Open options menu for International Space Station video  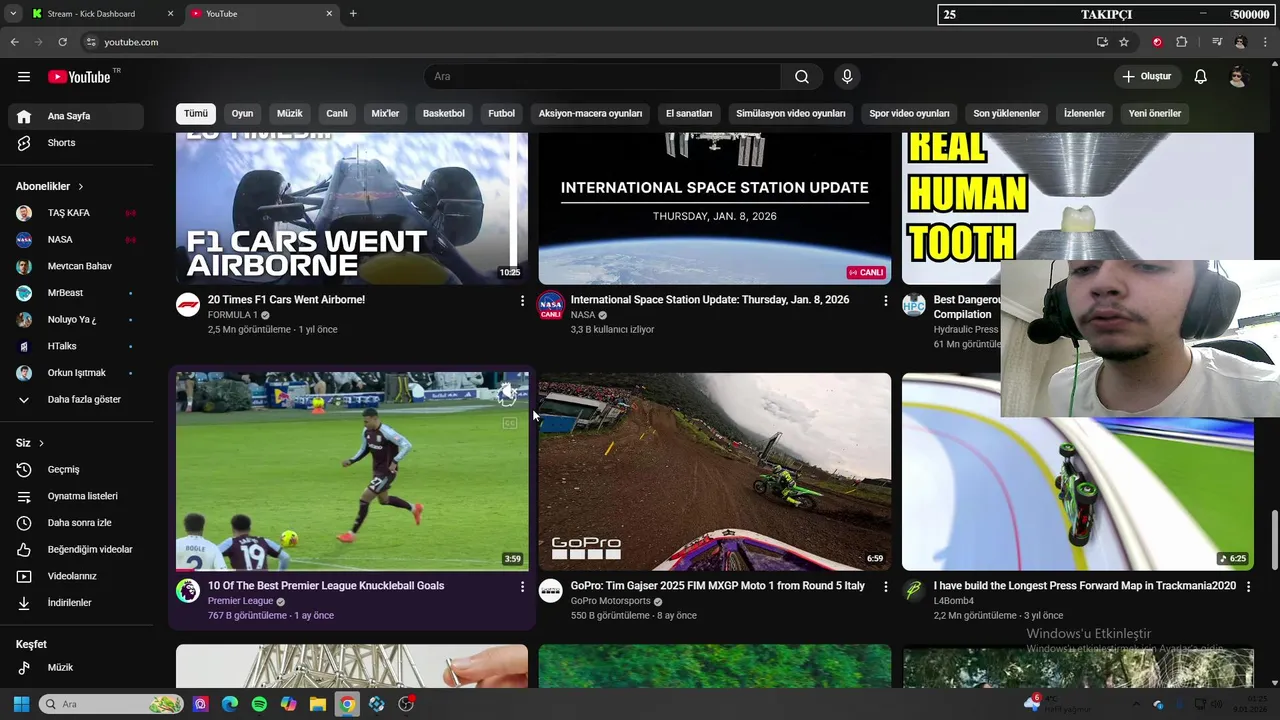click(x=885, y=300)
